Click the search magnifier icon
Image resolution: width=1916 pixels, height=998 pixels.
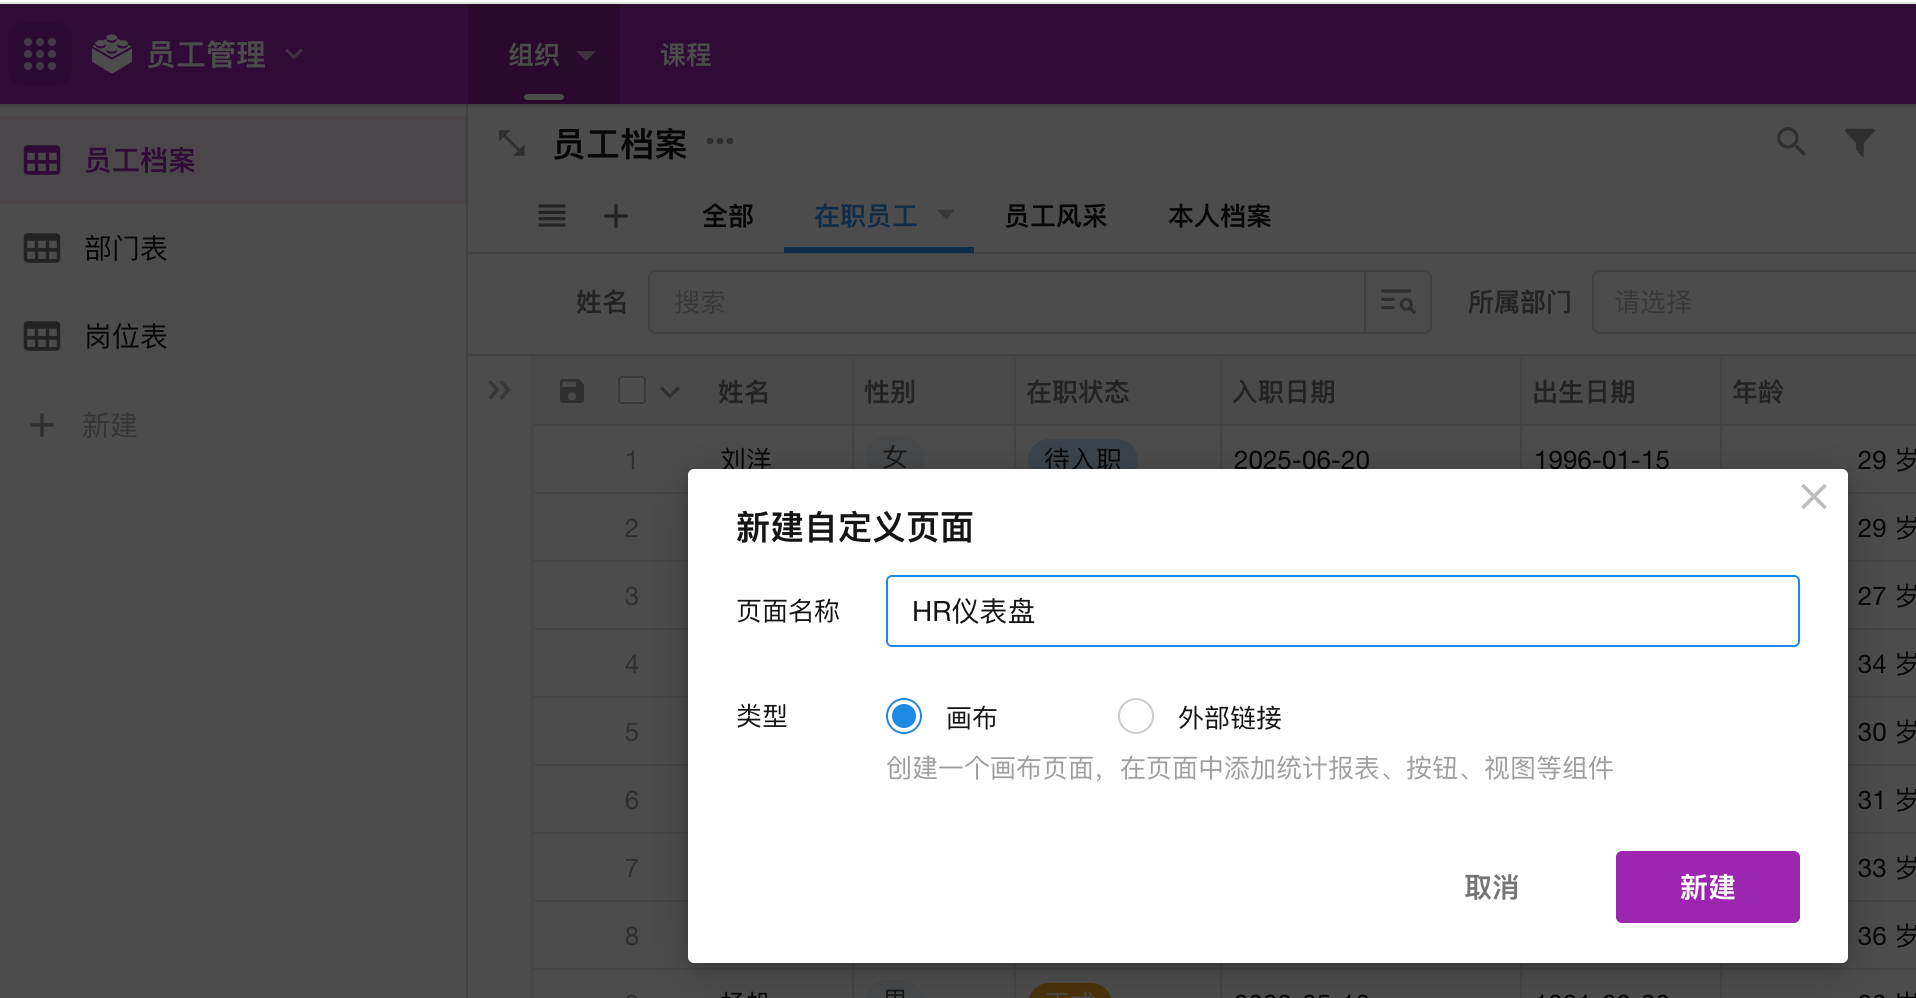pos(1791,142)
